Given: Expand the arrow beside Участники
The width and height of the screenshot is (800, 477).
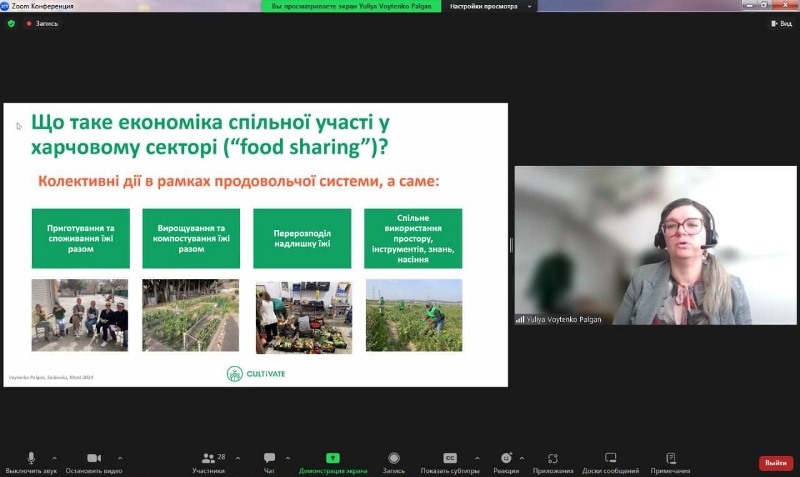Looking at the screenshot, I should (x=237, y=457).
